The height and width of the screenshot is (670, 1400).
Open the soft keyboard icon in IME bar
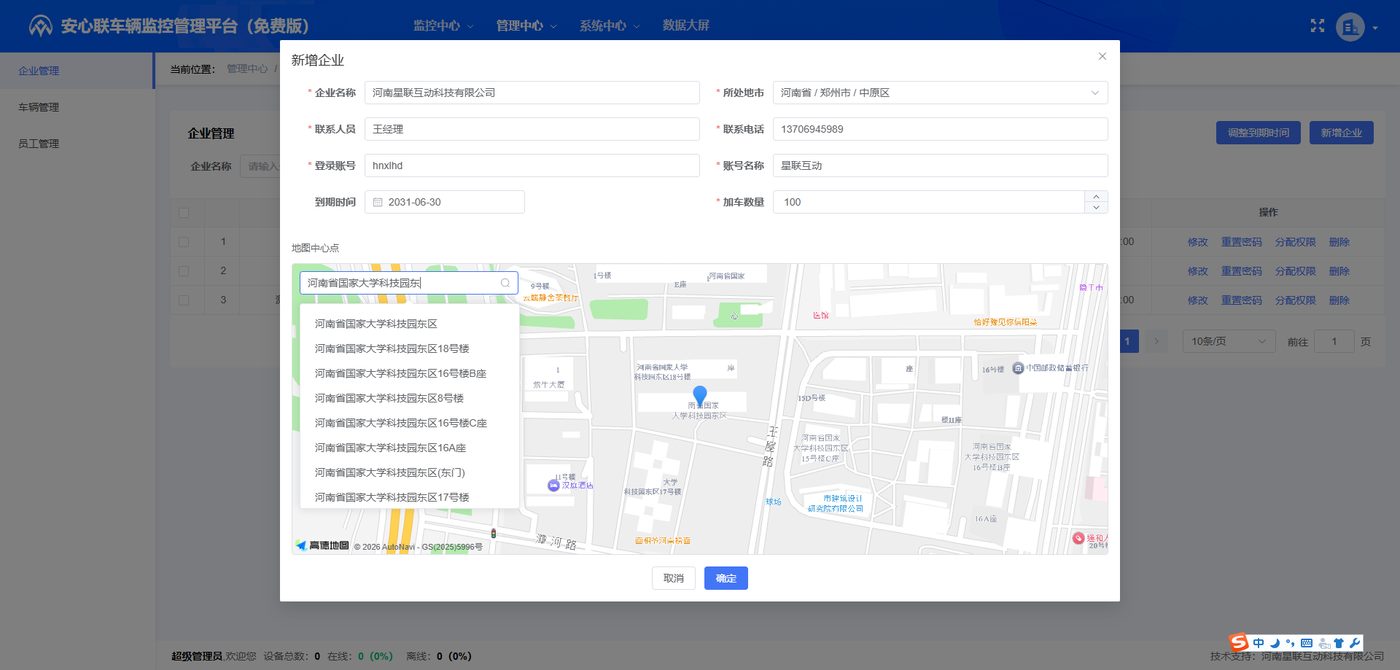1306,642
